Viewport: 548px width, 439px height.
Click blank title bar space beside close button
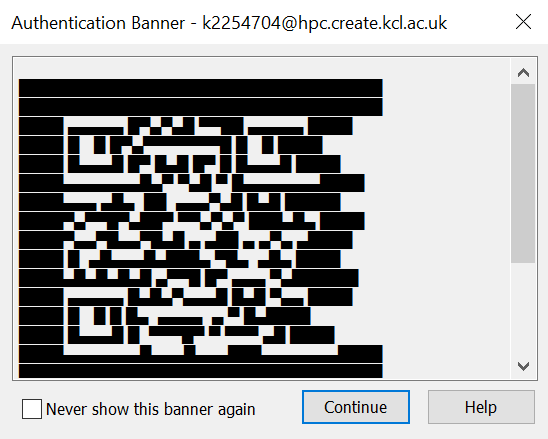click(x=481, y=22)
